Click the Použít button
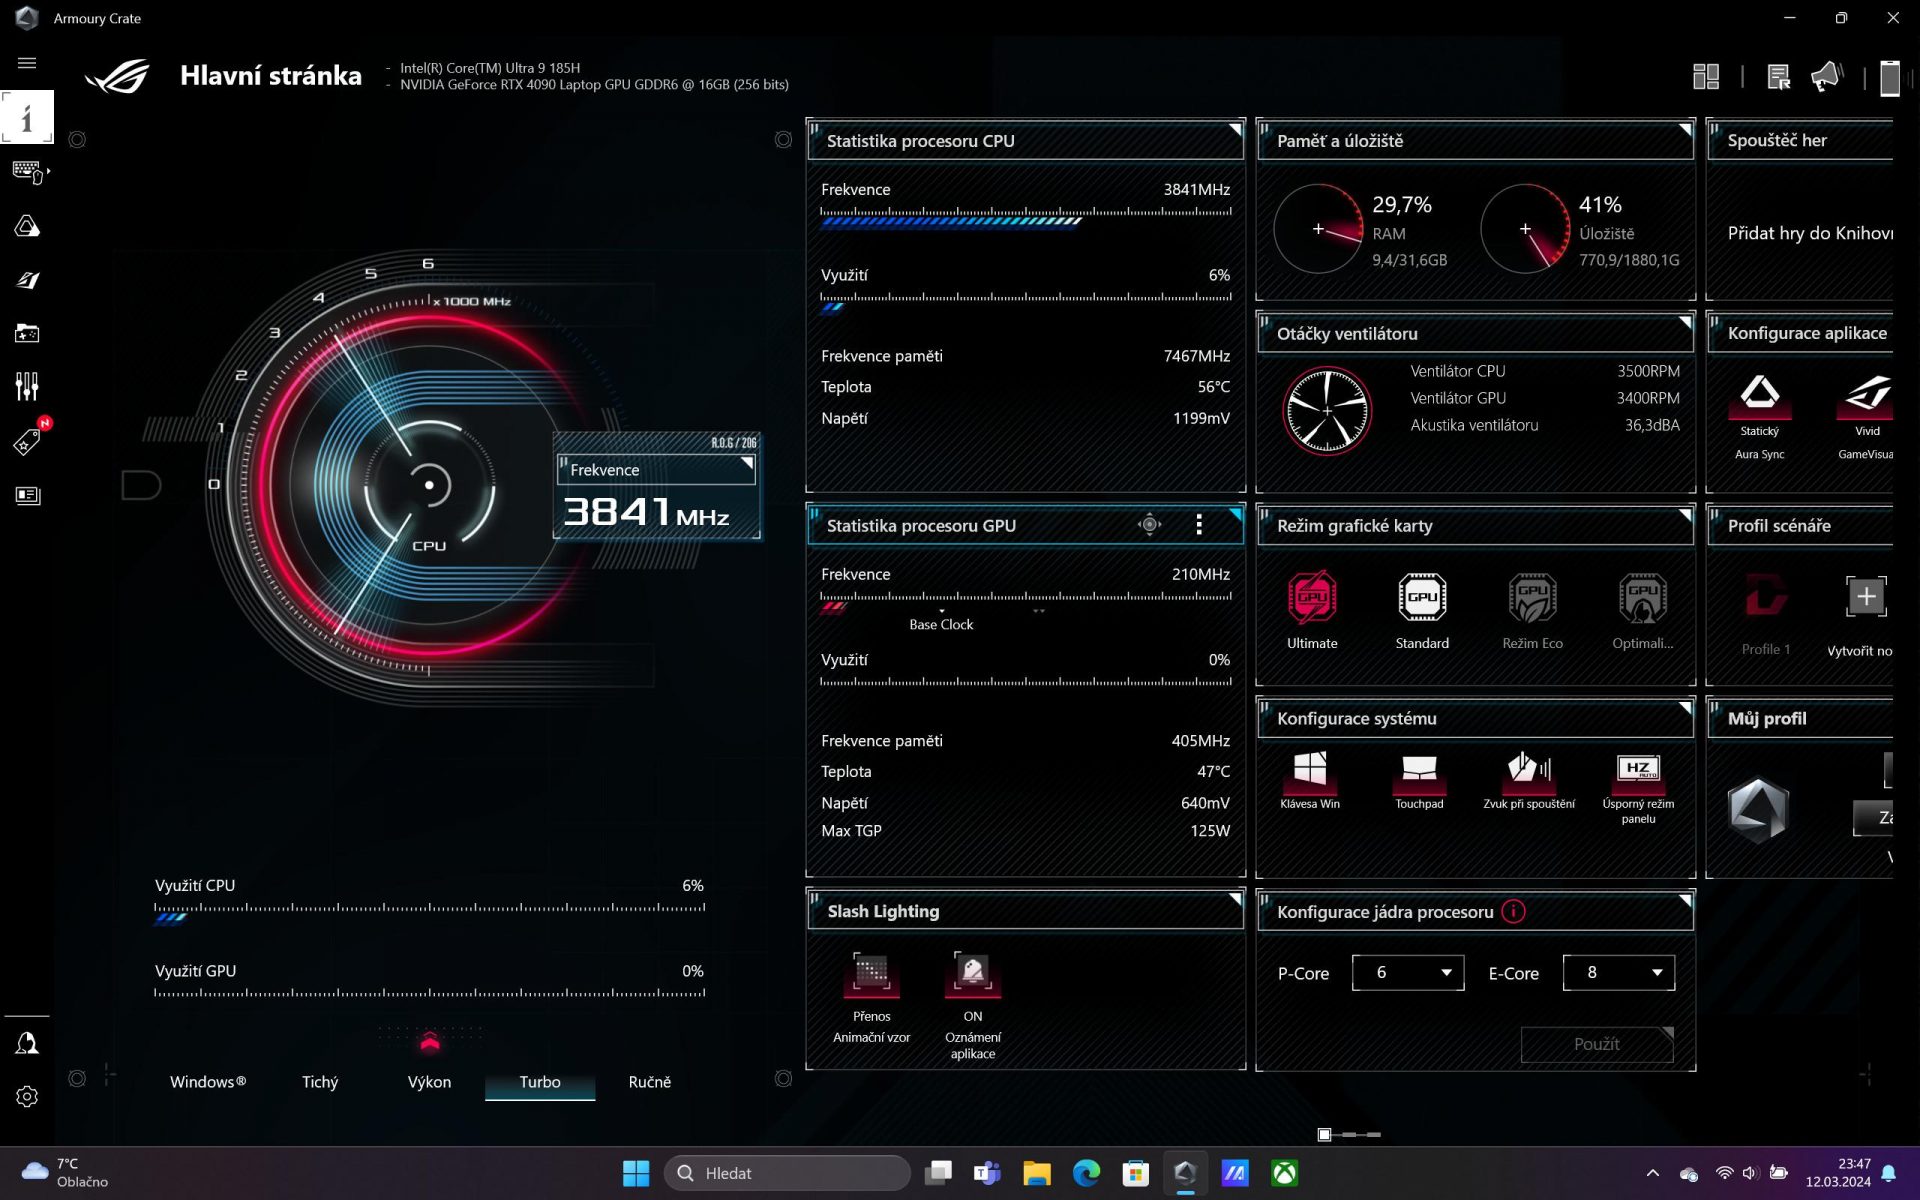The width and height of the screenshot is (1920, 1200). click(1597, 1044)
